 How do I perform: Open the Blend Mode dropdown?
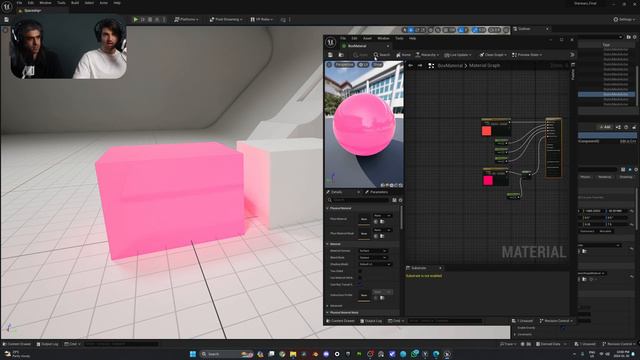373,258
